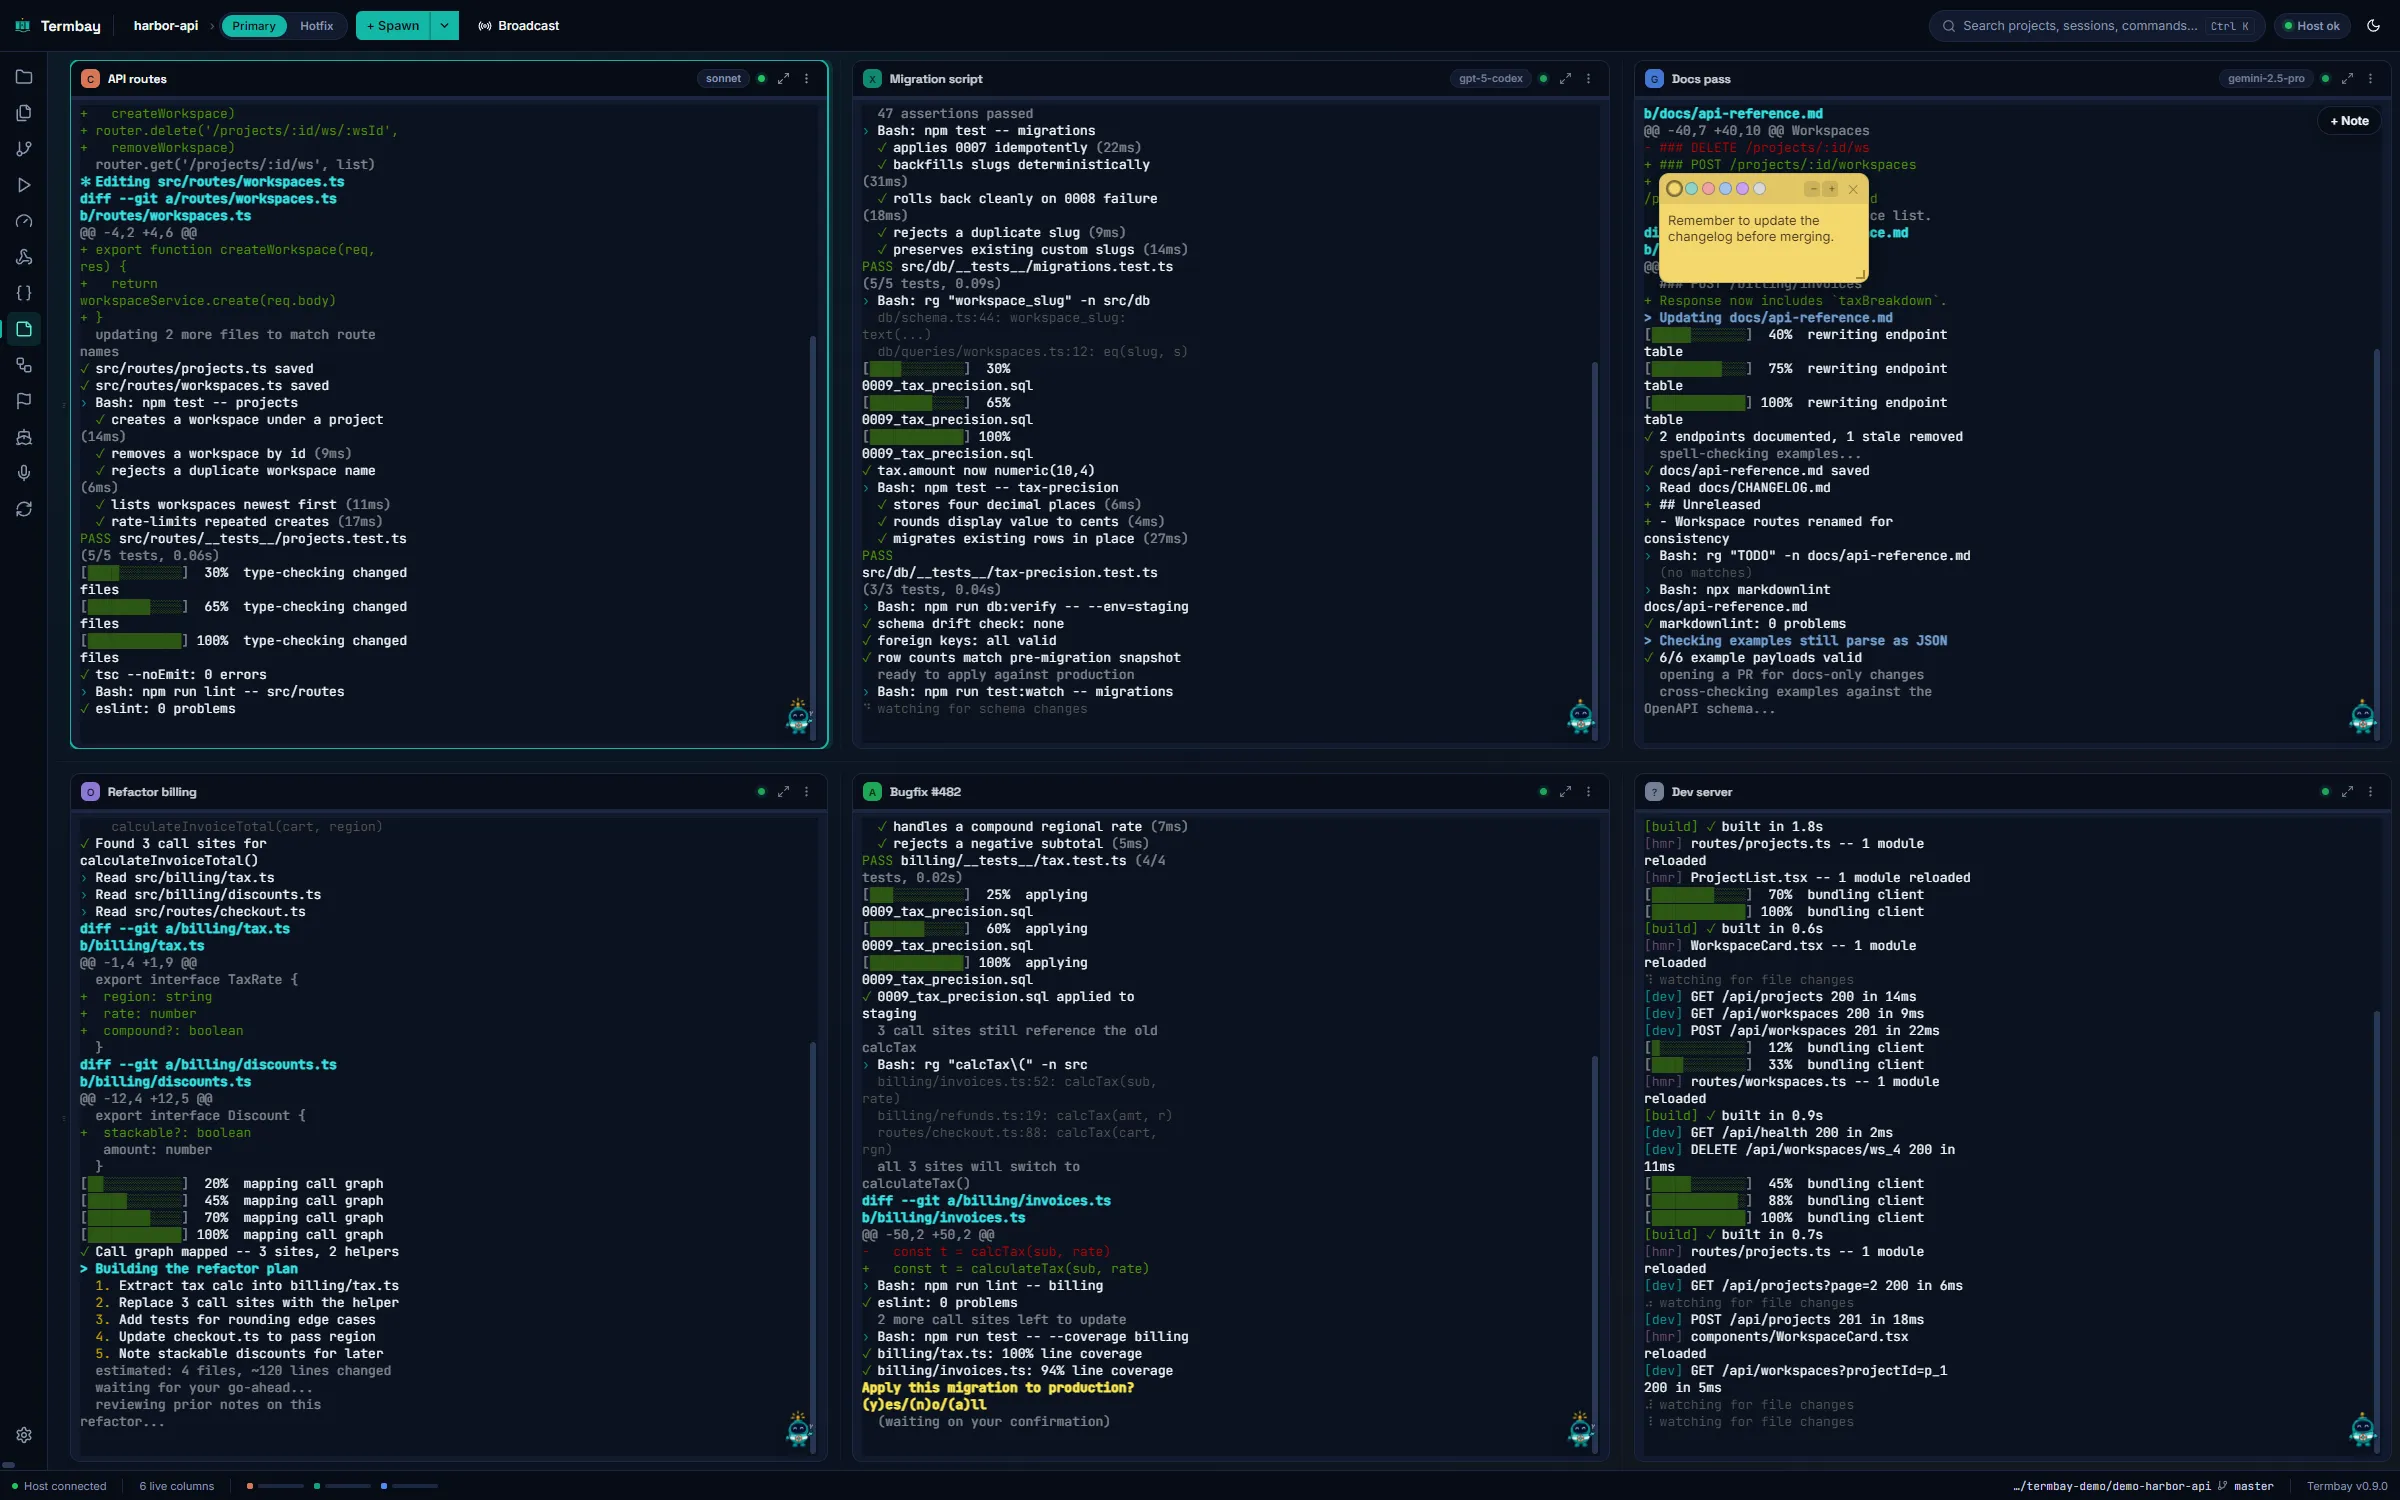Open the sonnet model selector
The image size is (2400, 1500).
tap(723, 79)
